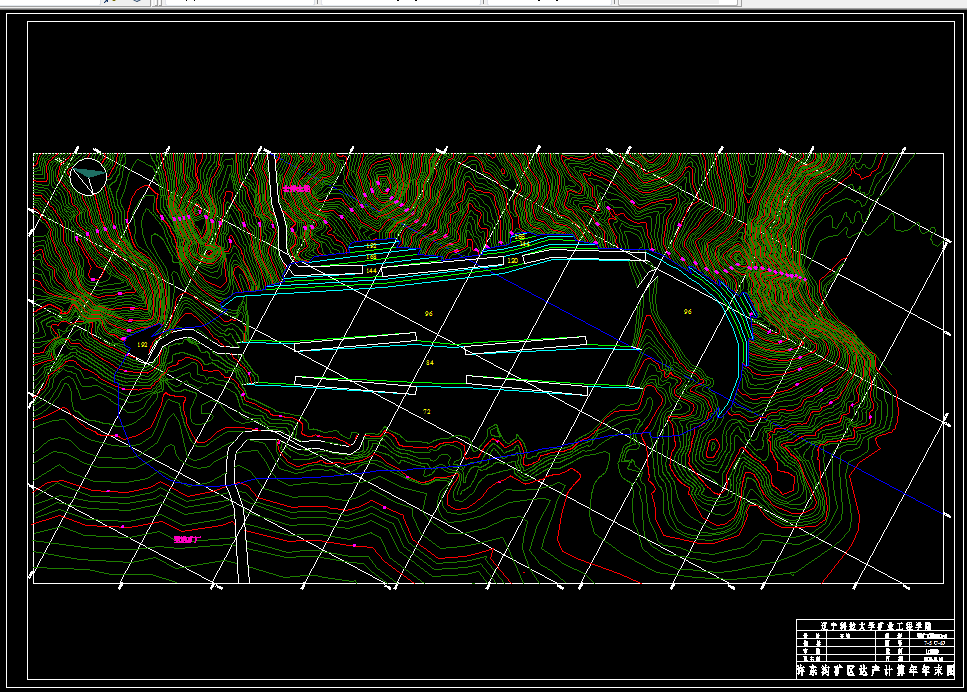The height and width of the screenshot is (692, 967).
Task: Select the magenta annotation text near the bottom-left road
Action: (x=187, y=539)
